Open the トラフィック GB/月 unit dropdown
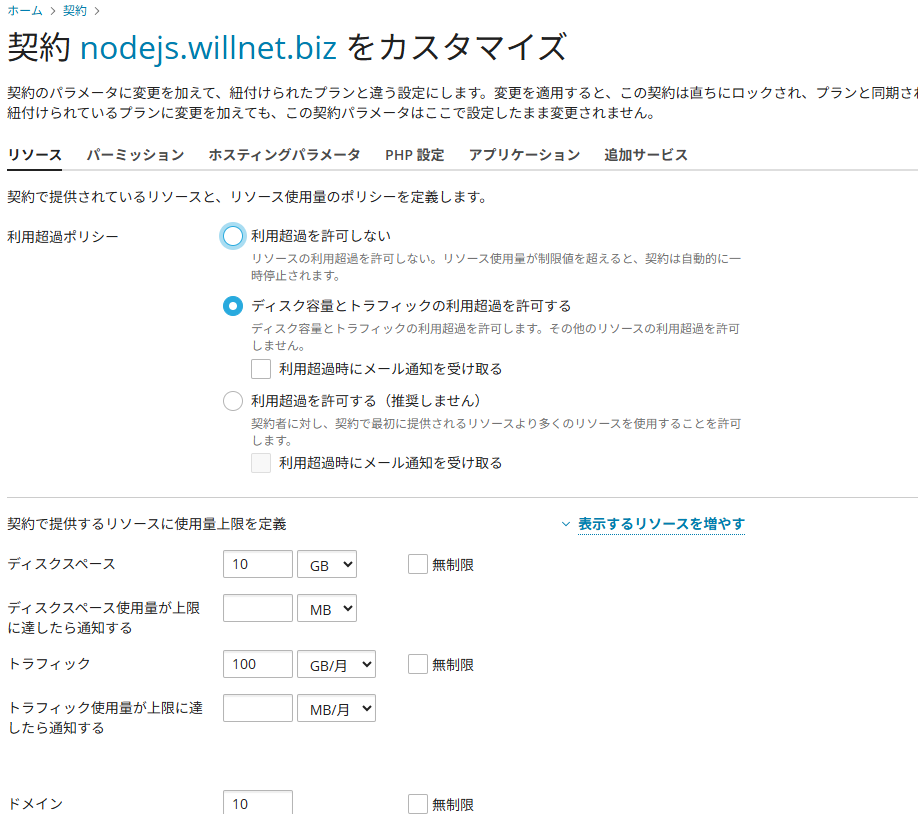The width and height of the screenshot is (918, 814). click(x=336, y=664)
